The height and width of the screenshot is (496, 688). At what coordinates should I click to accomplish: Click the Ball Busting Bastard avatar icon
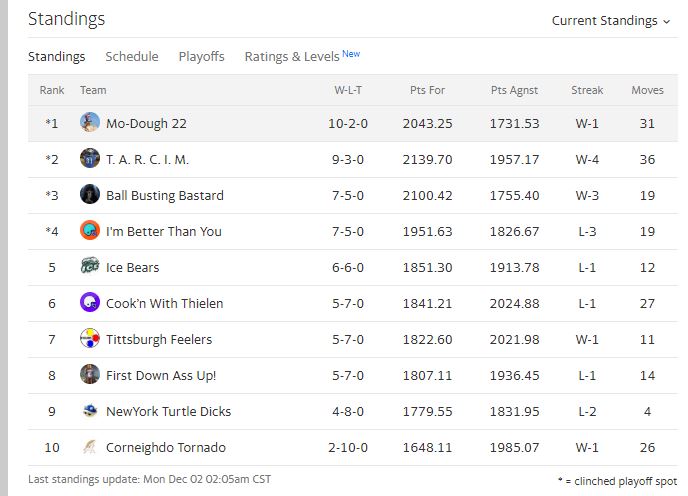[90, 195]
